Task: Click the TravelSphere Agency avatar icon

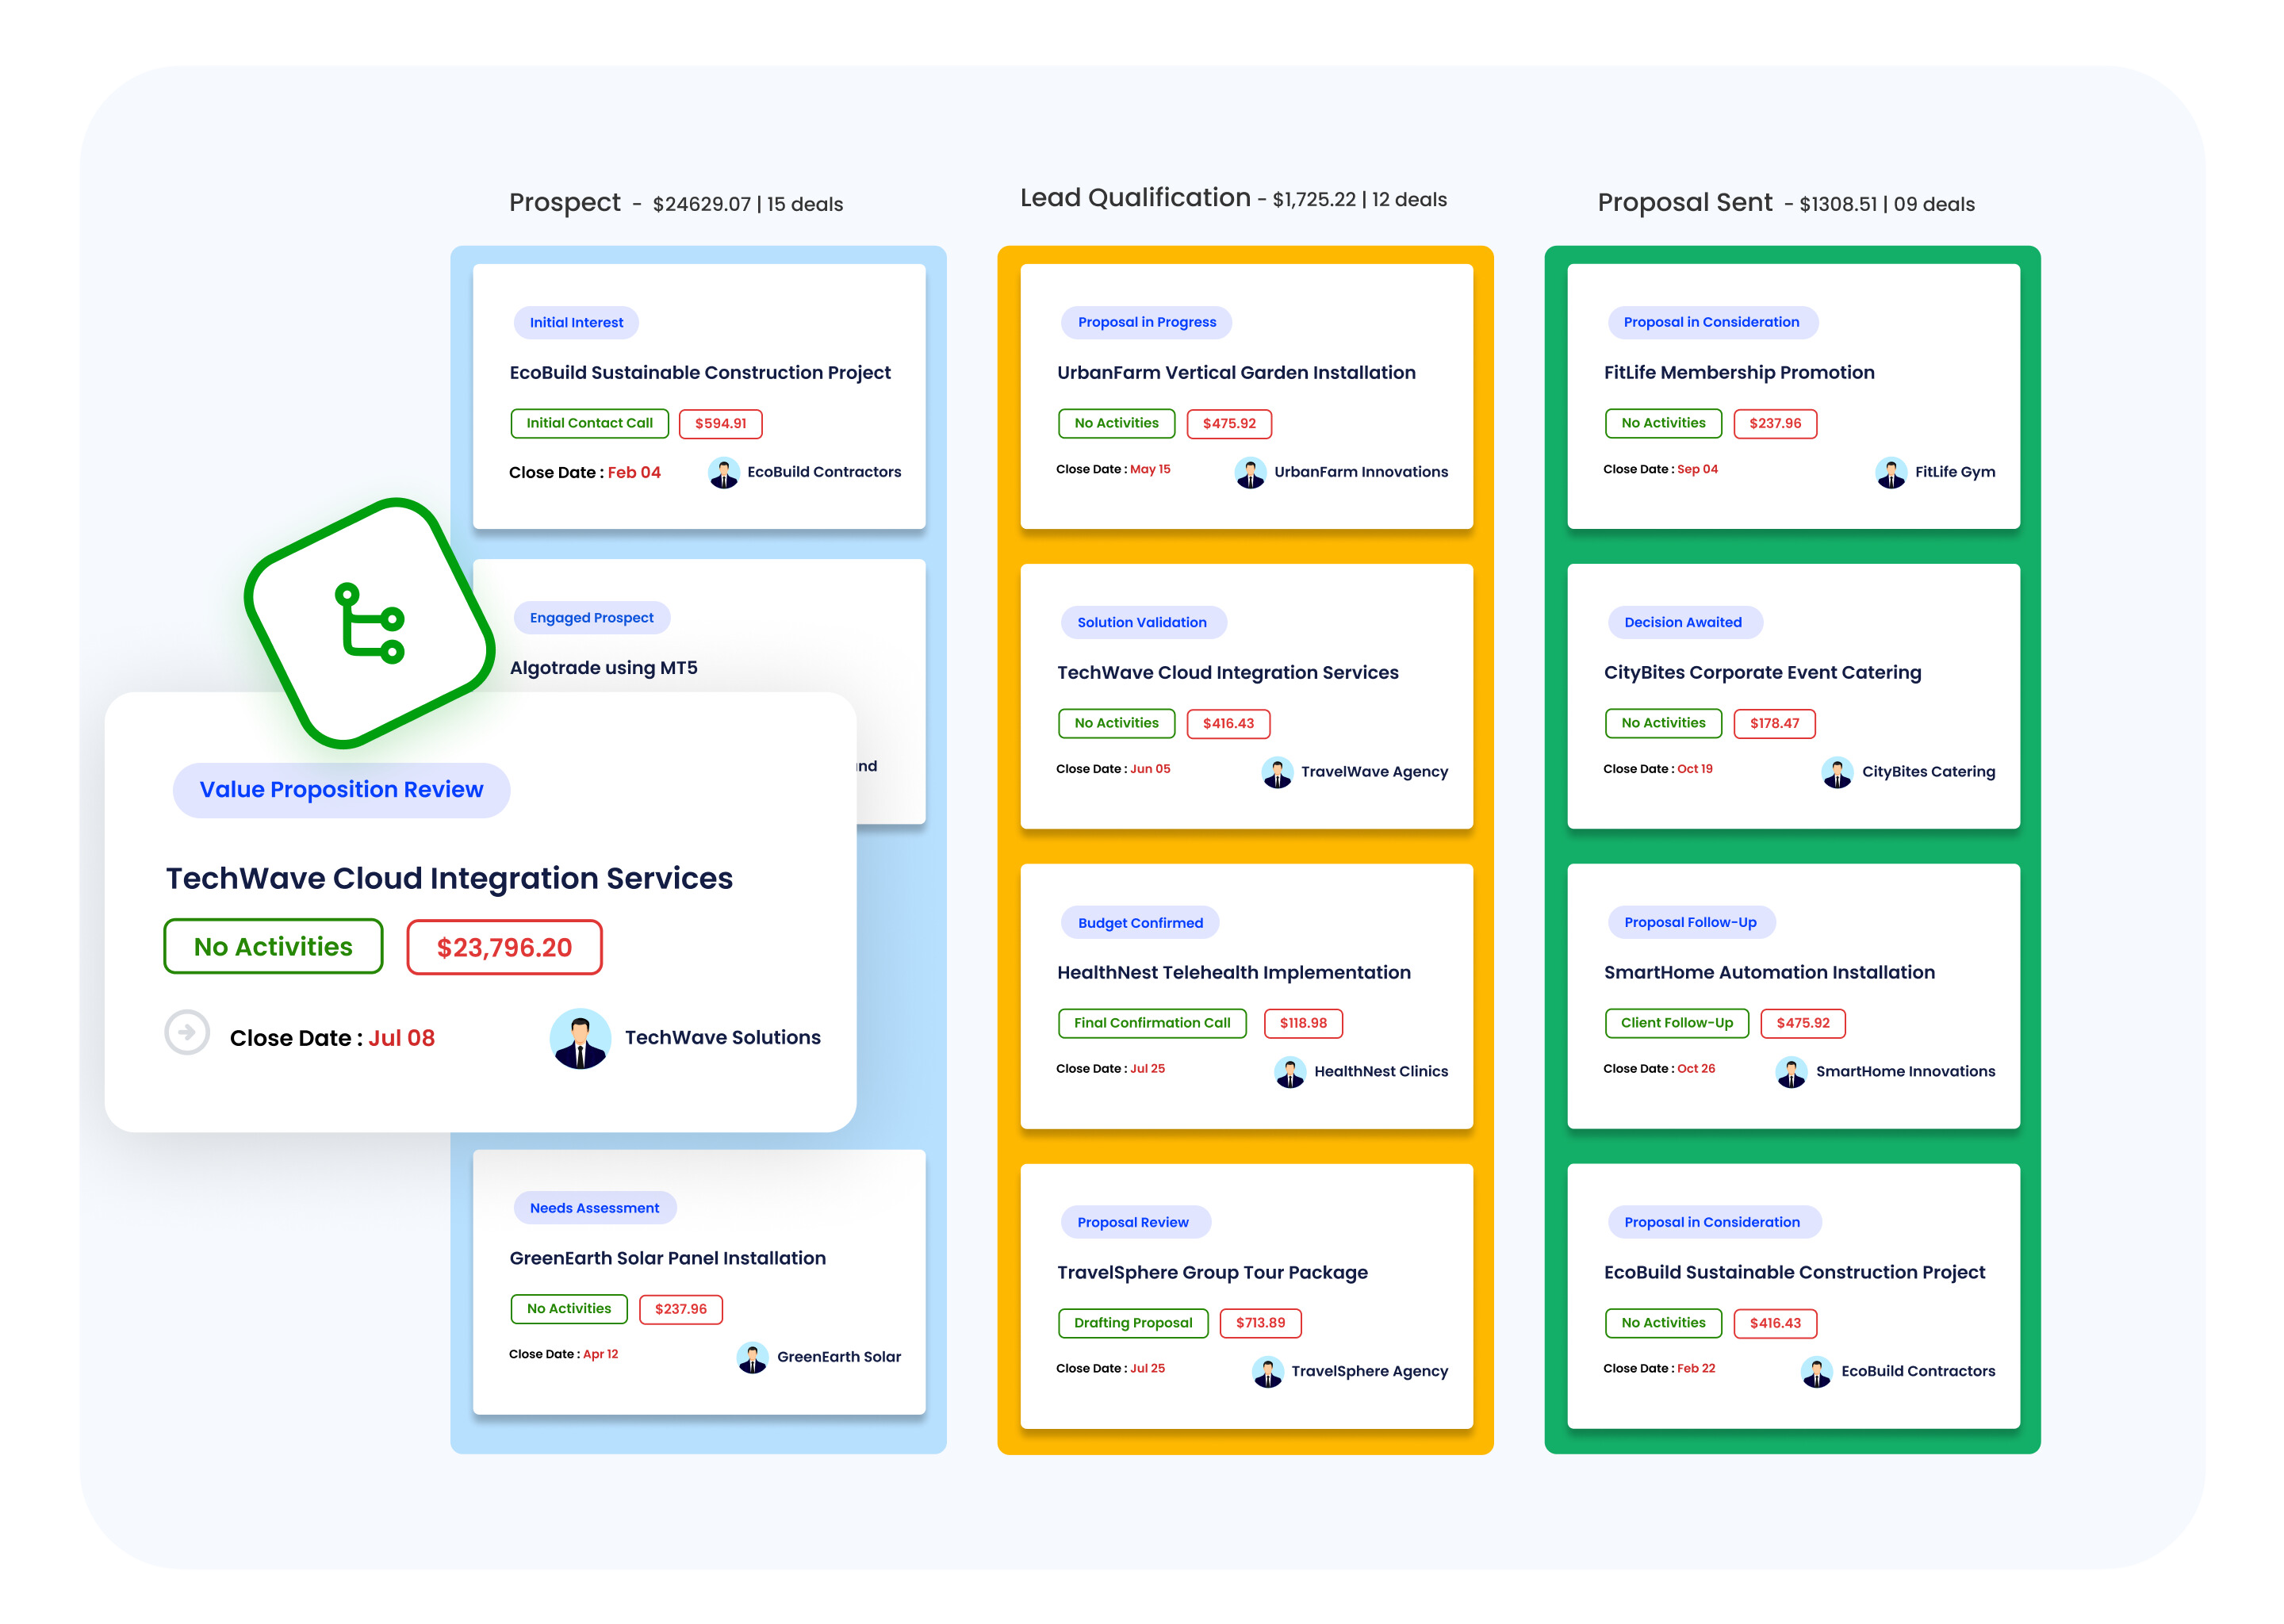Action: pos(1267,1372)
